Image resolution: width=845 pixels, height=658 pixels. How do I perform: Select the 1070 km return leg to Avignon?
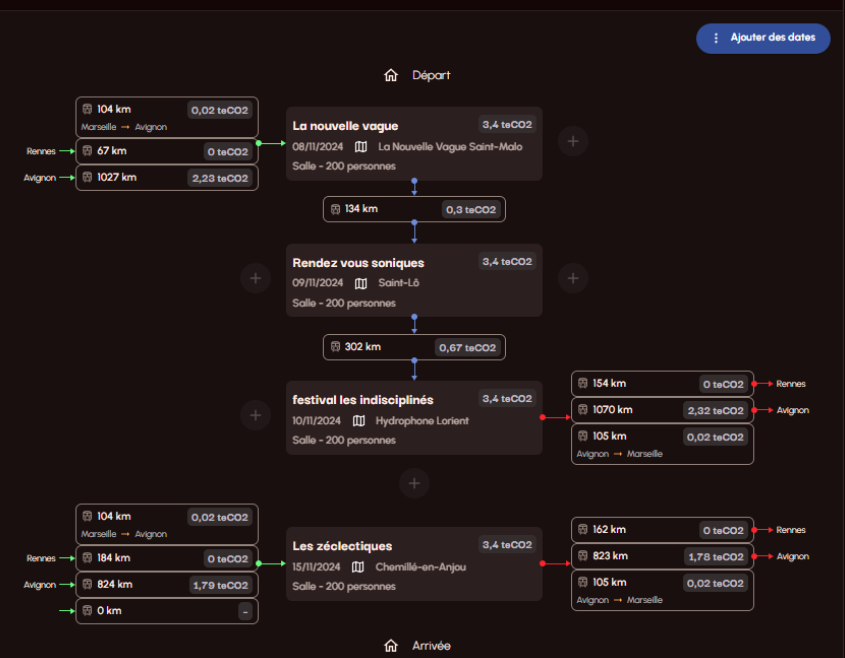(662, 410)
